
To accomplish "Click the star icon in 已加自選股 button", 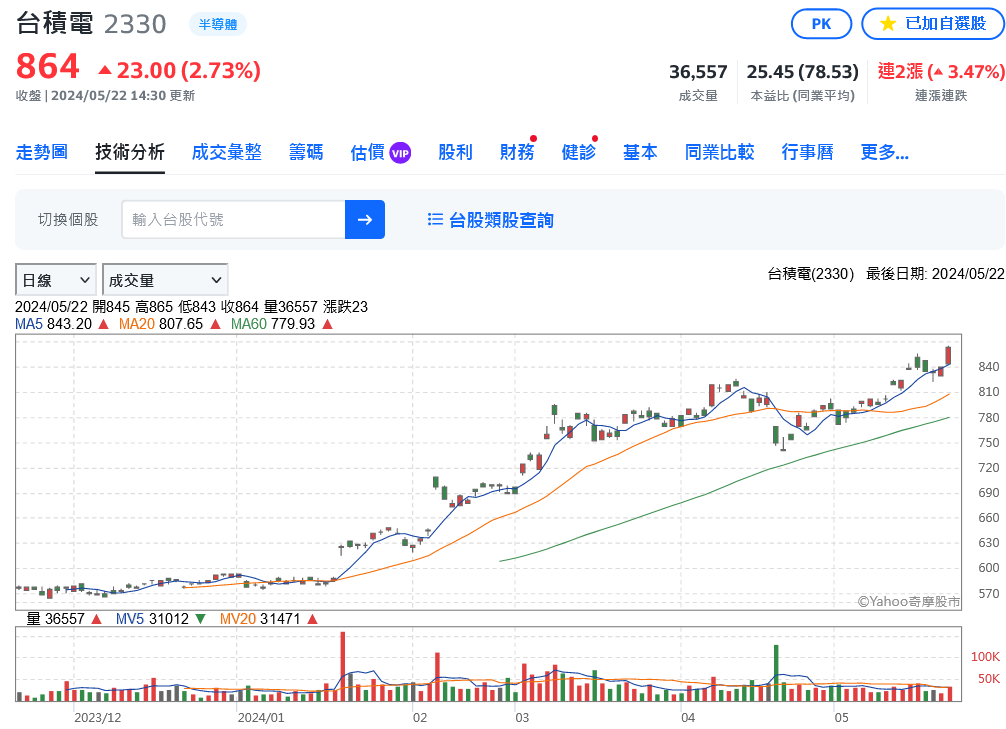I will (x=888, y=24).
